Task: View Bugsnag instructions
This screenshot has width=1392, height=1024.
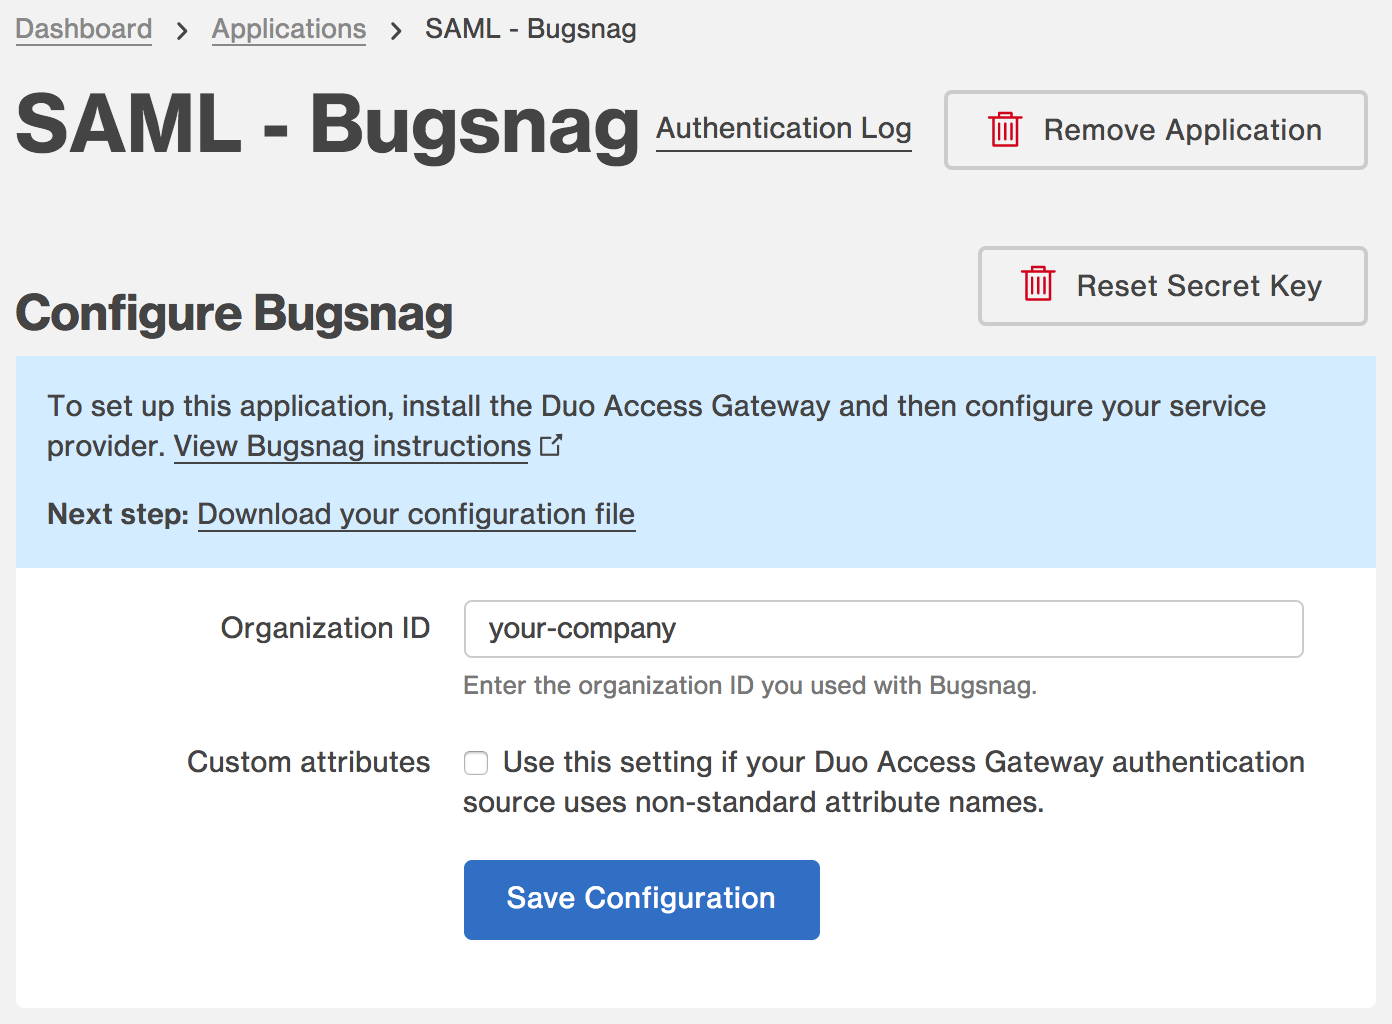Action: (x=351, y=446)
